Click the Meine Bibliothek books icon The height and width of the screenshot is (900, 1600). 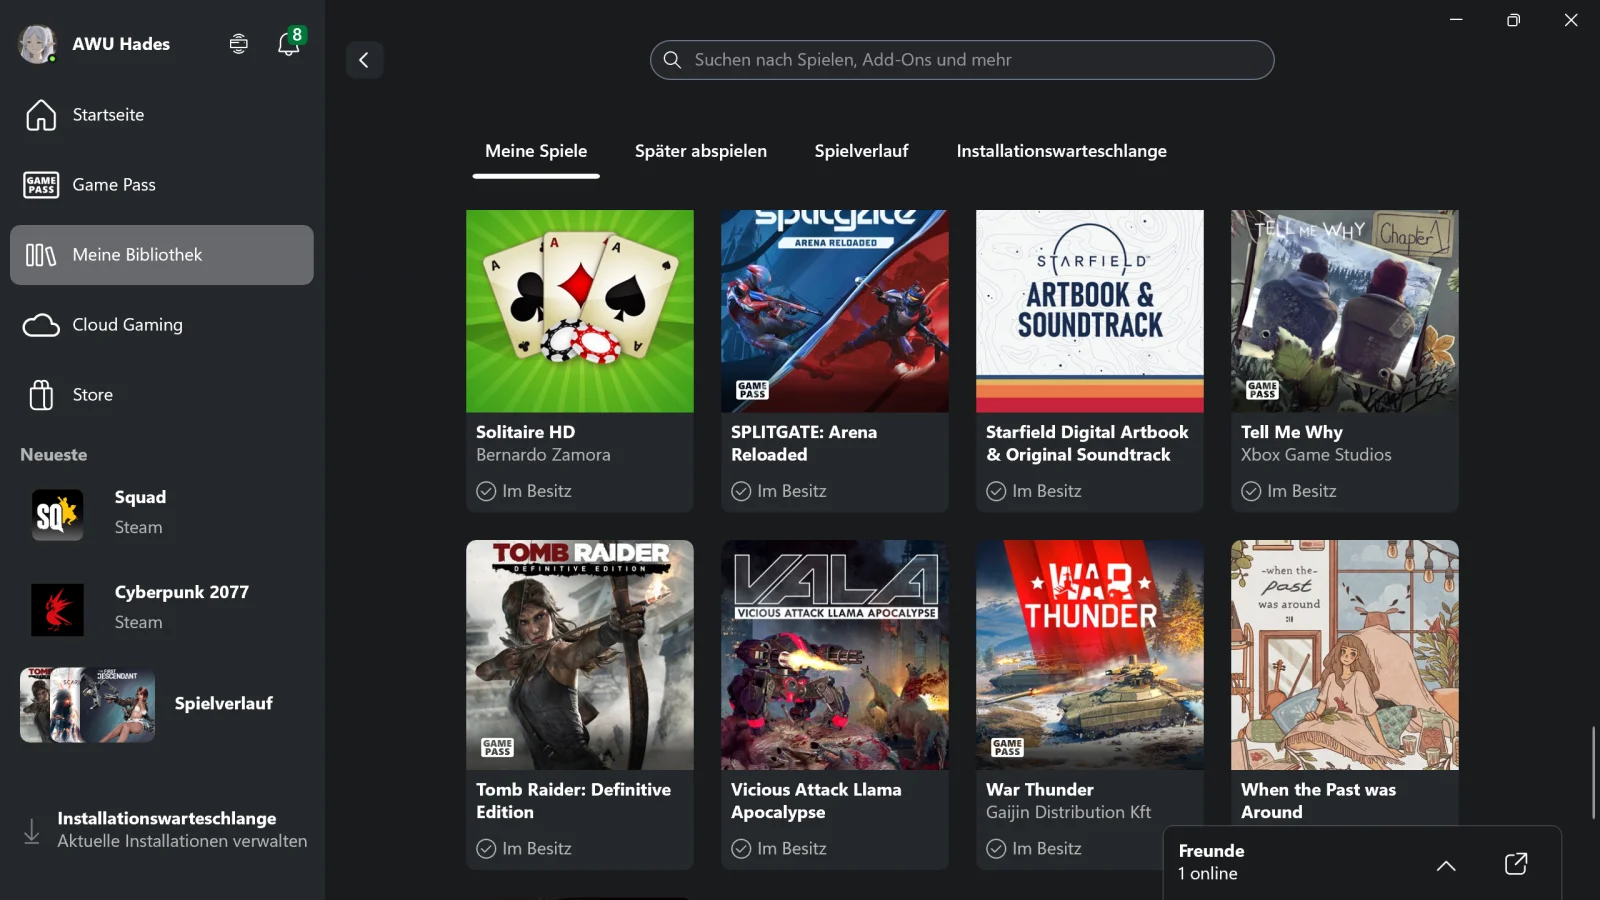pyautogui.click(x=41, y=255)
